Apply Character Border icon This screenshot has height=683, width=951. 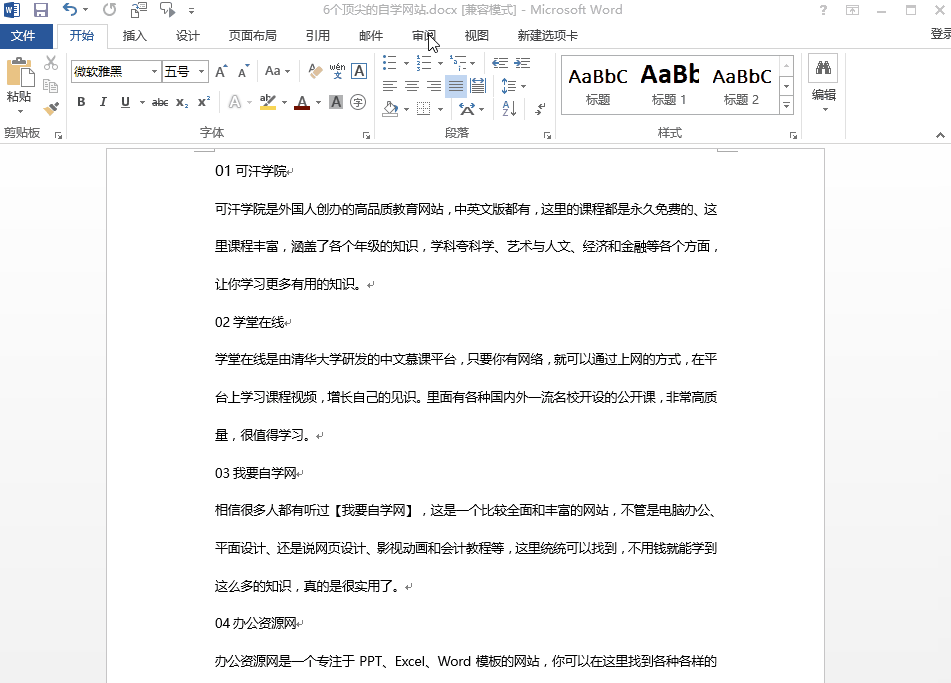pos(359,72)
